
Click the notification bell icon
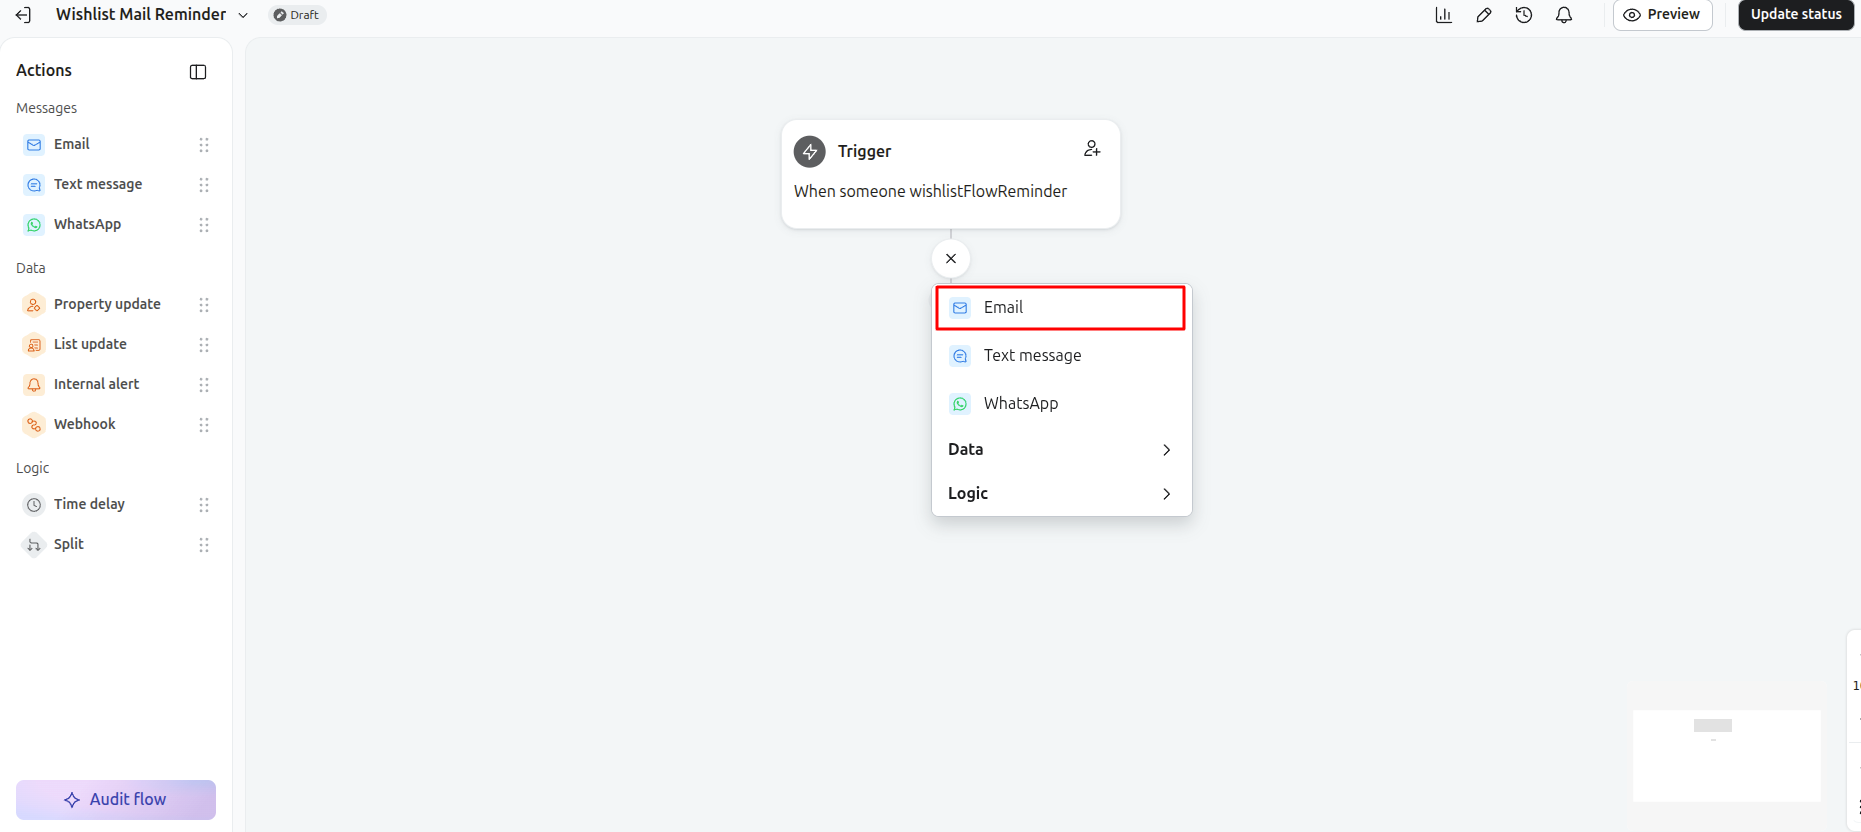1564,15
